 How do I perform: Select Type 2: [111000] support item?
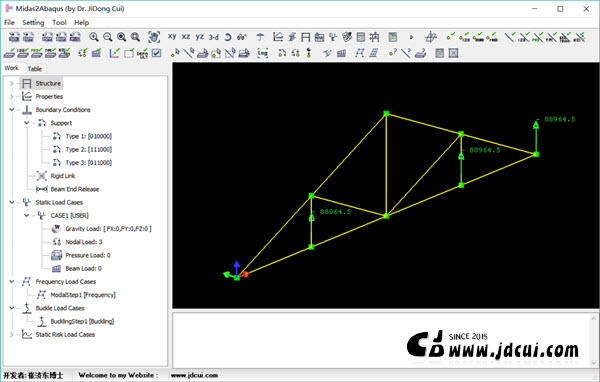pos(88,149)
